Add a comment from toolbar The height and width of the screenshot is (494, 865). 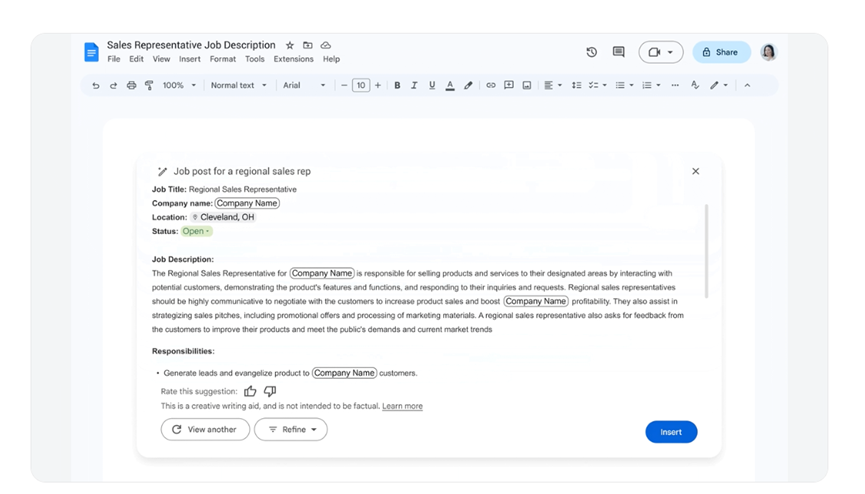509,86
